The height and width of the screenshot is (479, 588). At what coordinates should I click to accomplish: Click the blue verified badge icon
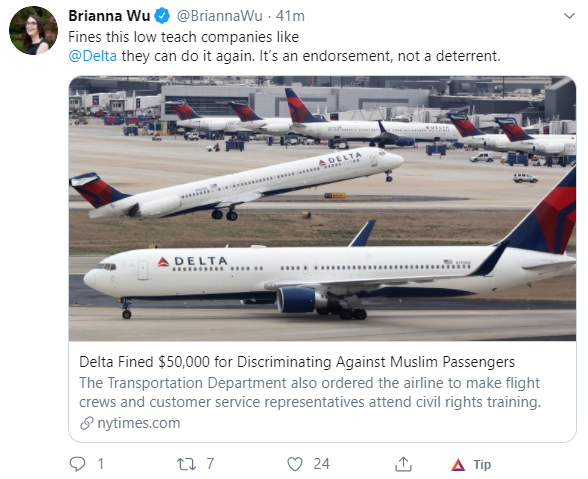(x=162, y=16)
